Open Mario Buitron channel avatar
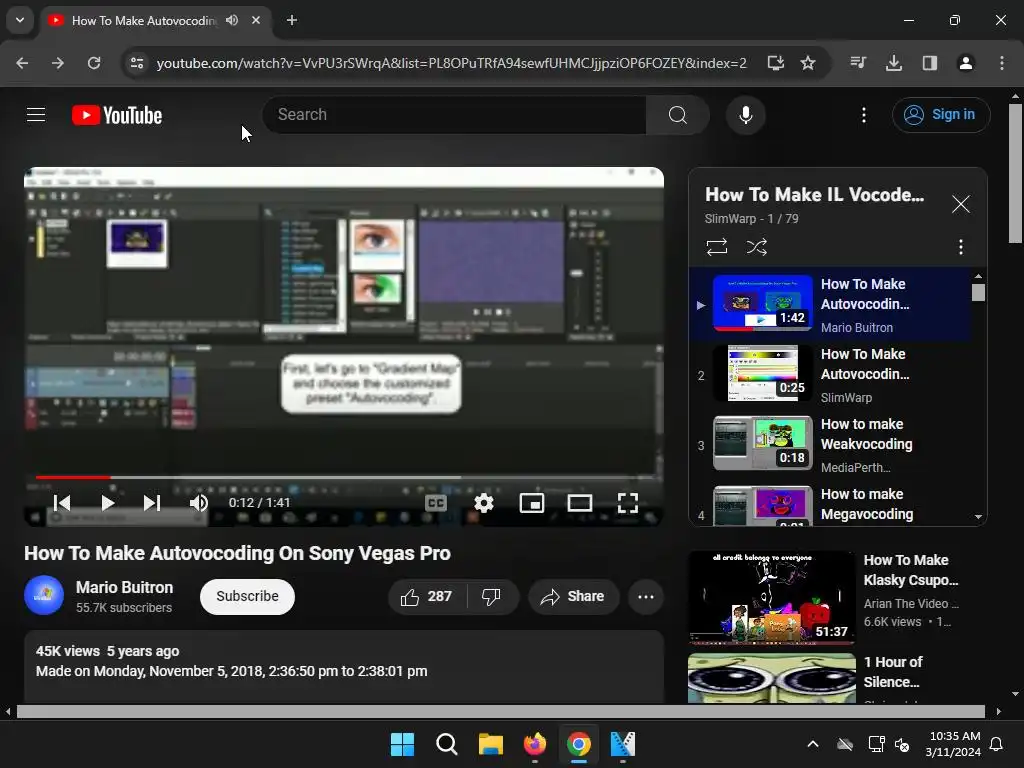This screenshot has height=768, width=1024. [44, 596]
